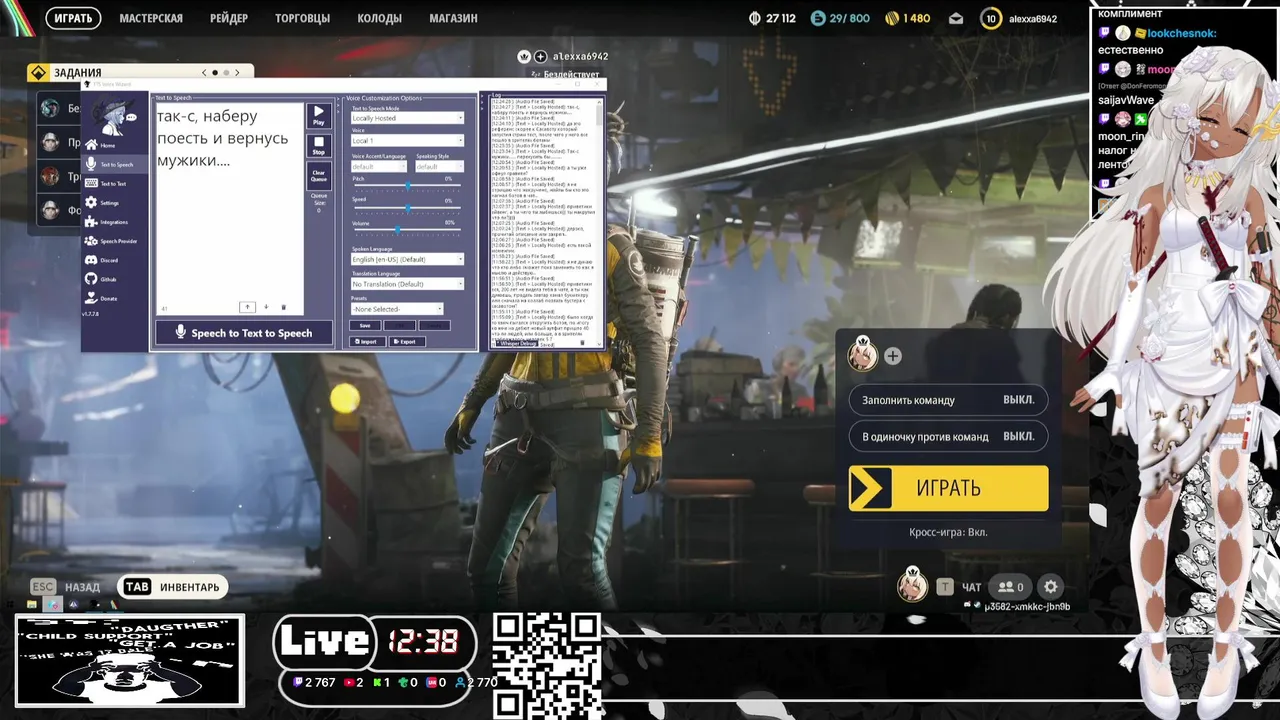This screenshot has height=720, width=1280.
Task: Open the Voice Accent/Language dropdown
Action: (379, 166)
